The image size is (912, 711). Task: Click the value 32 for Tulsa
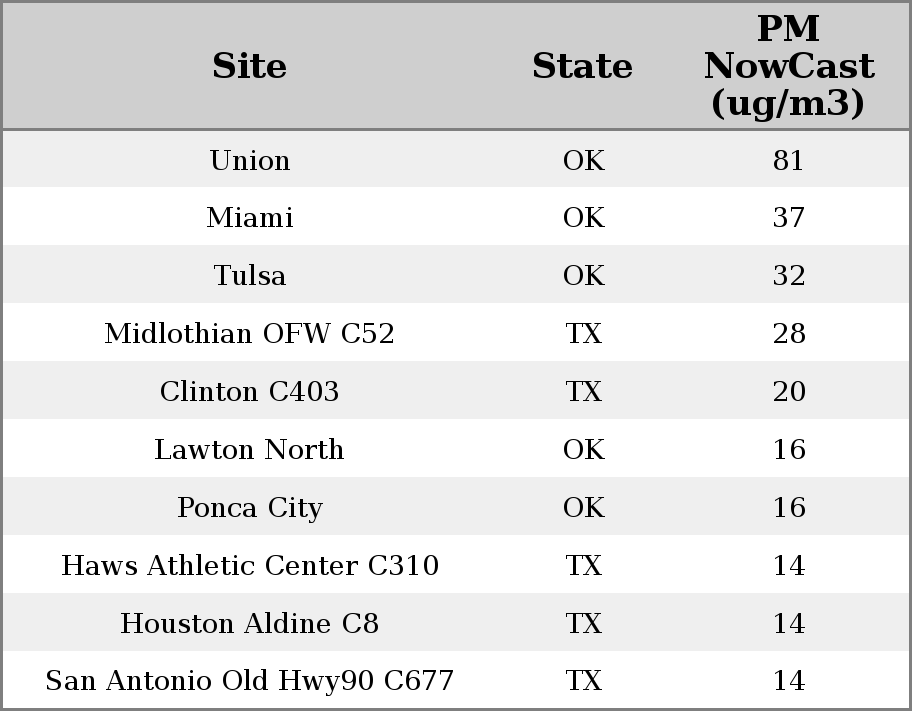pos(789,275)
